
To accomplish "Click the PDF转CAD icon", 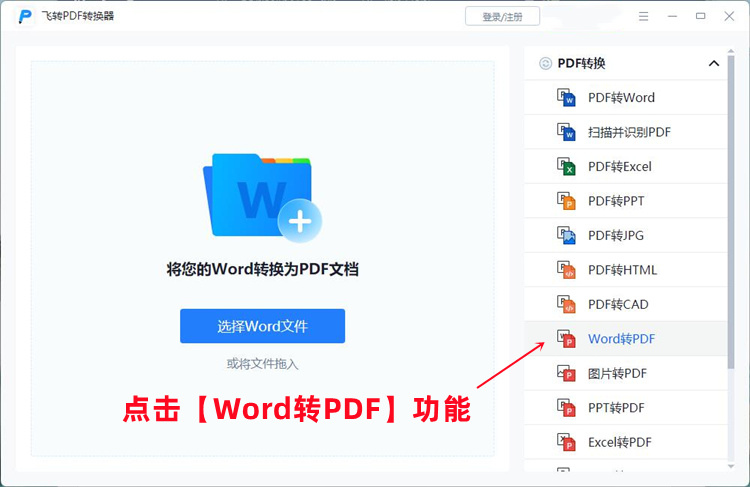I will 567,304.
